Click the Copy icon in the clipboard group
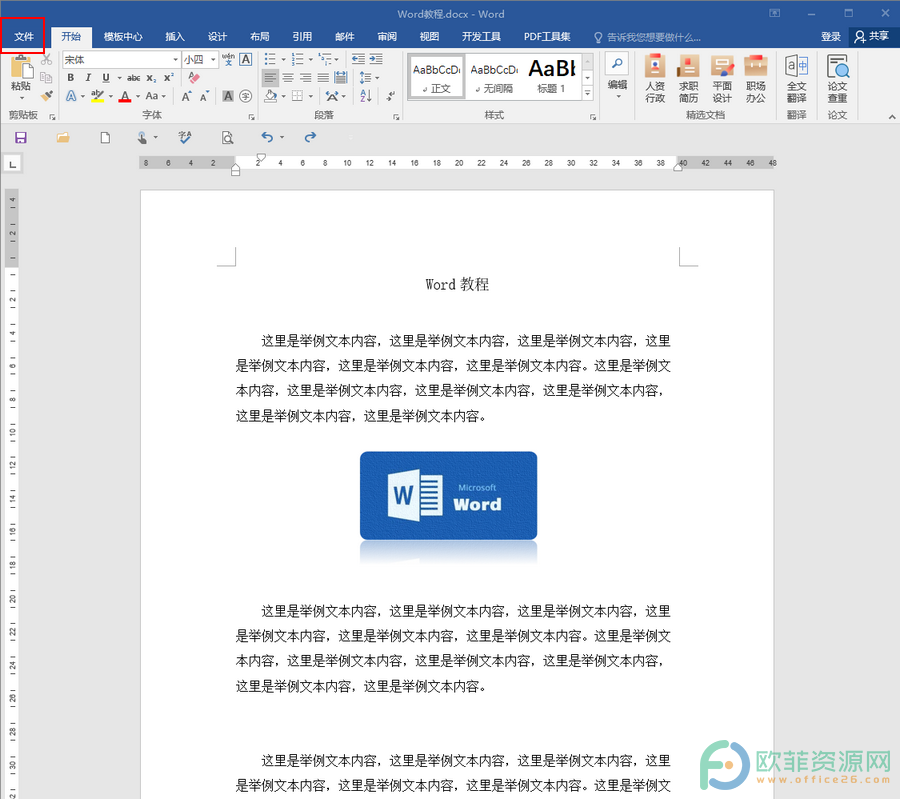The width and height of the screenshot is (900, 799). point(46,77)
